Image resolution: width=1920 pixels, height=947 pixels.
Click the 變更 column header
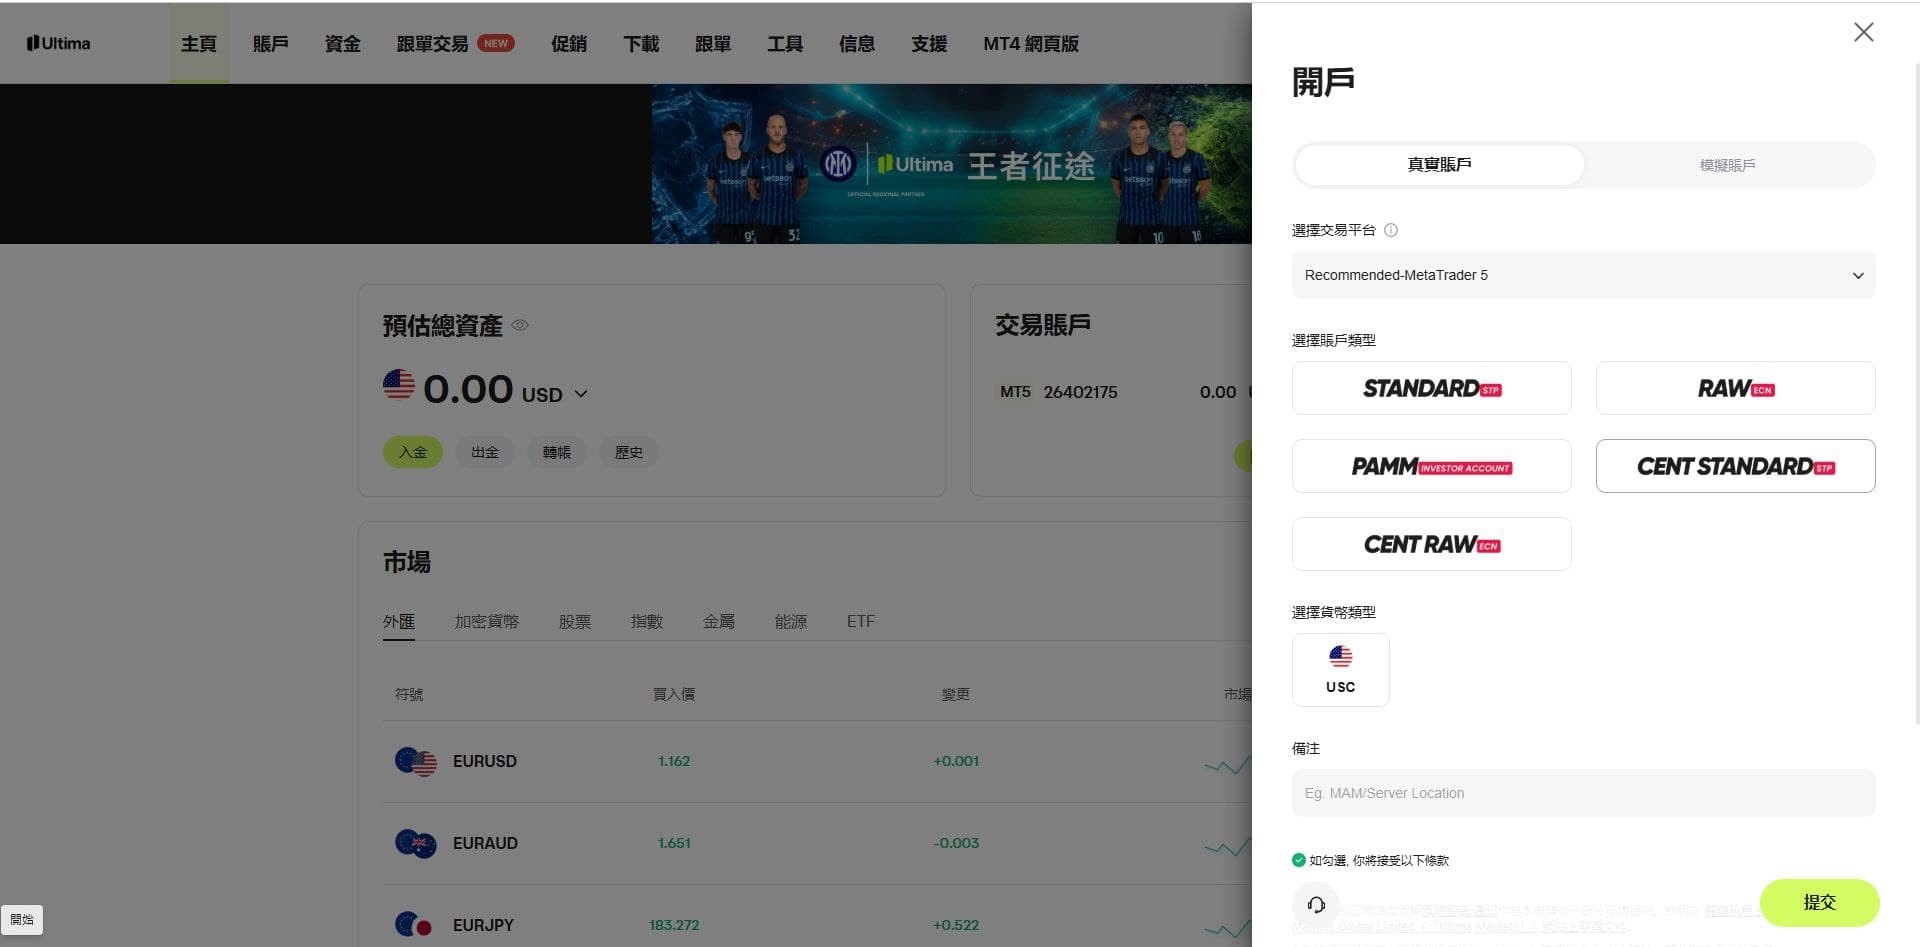[956, 694]
